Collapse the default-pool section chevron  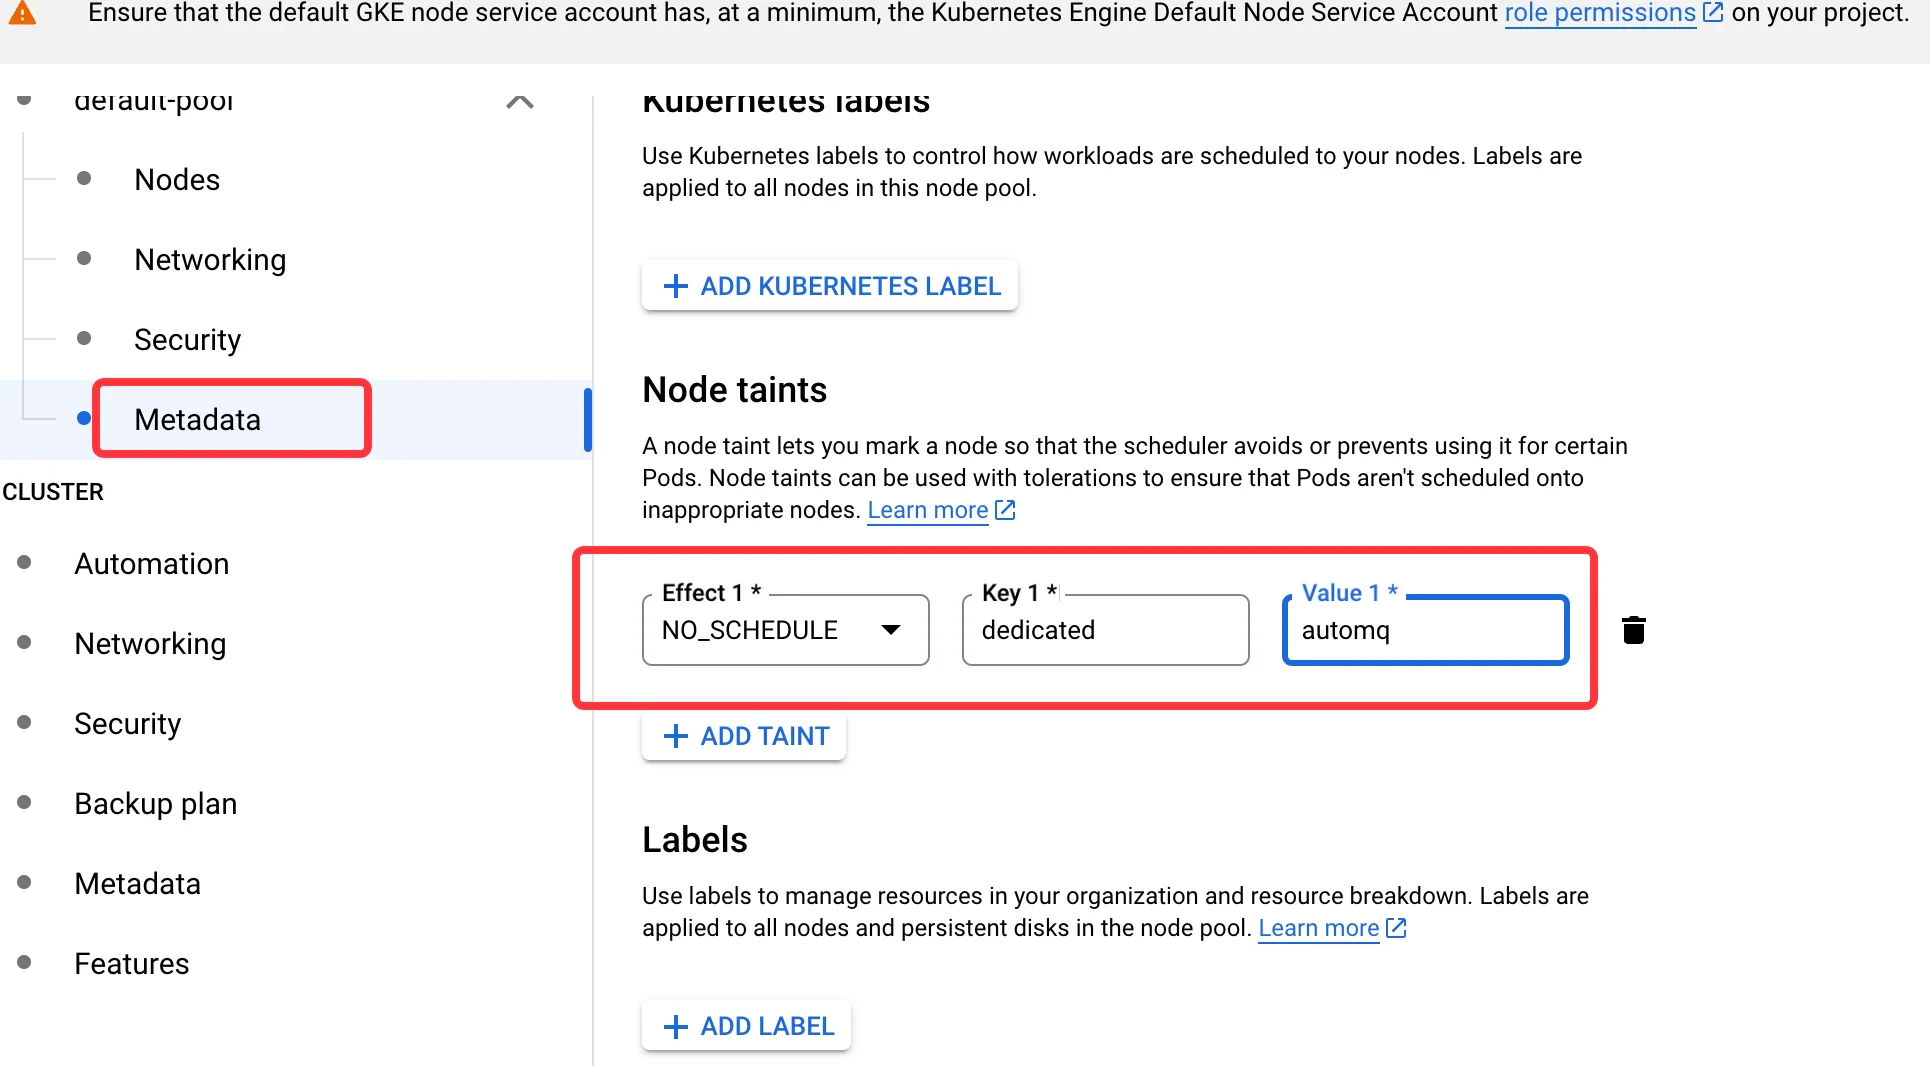pyautogui.click(x=520, y=102)
